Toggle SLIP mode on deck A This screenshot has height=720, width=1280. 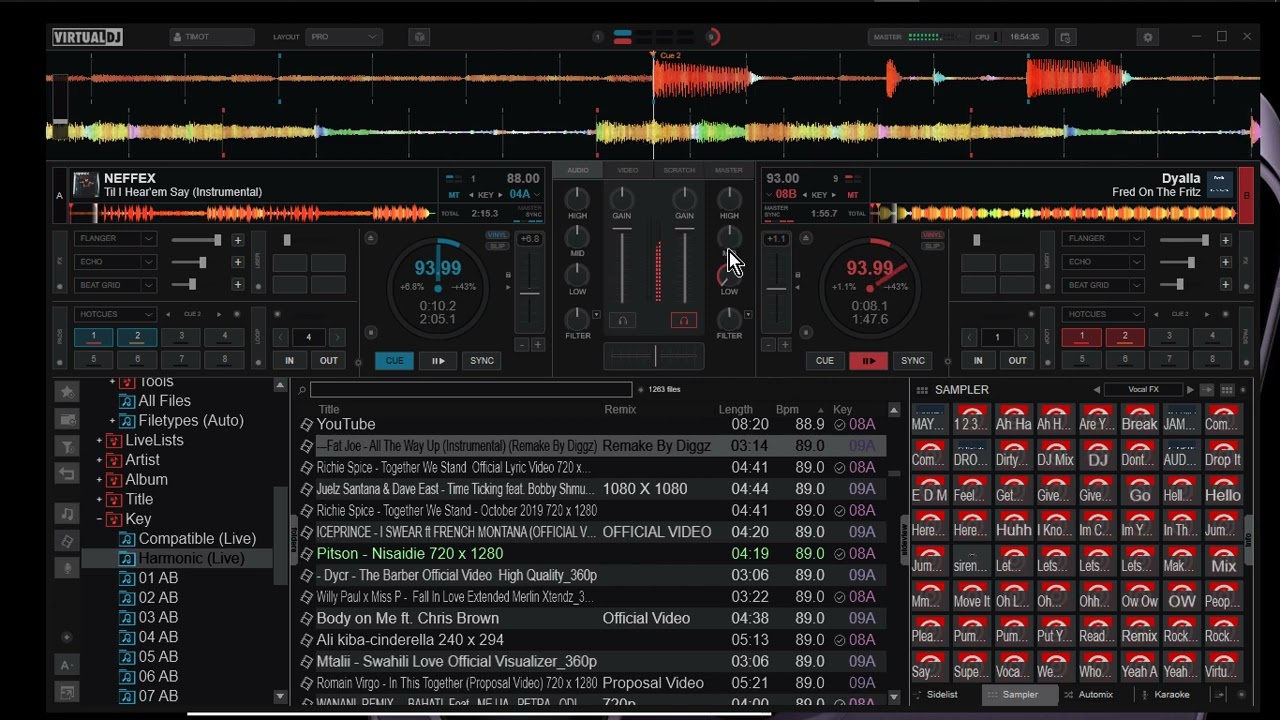coord(497,246)
